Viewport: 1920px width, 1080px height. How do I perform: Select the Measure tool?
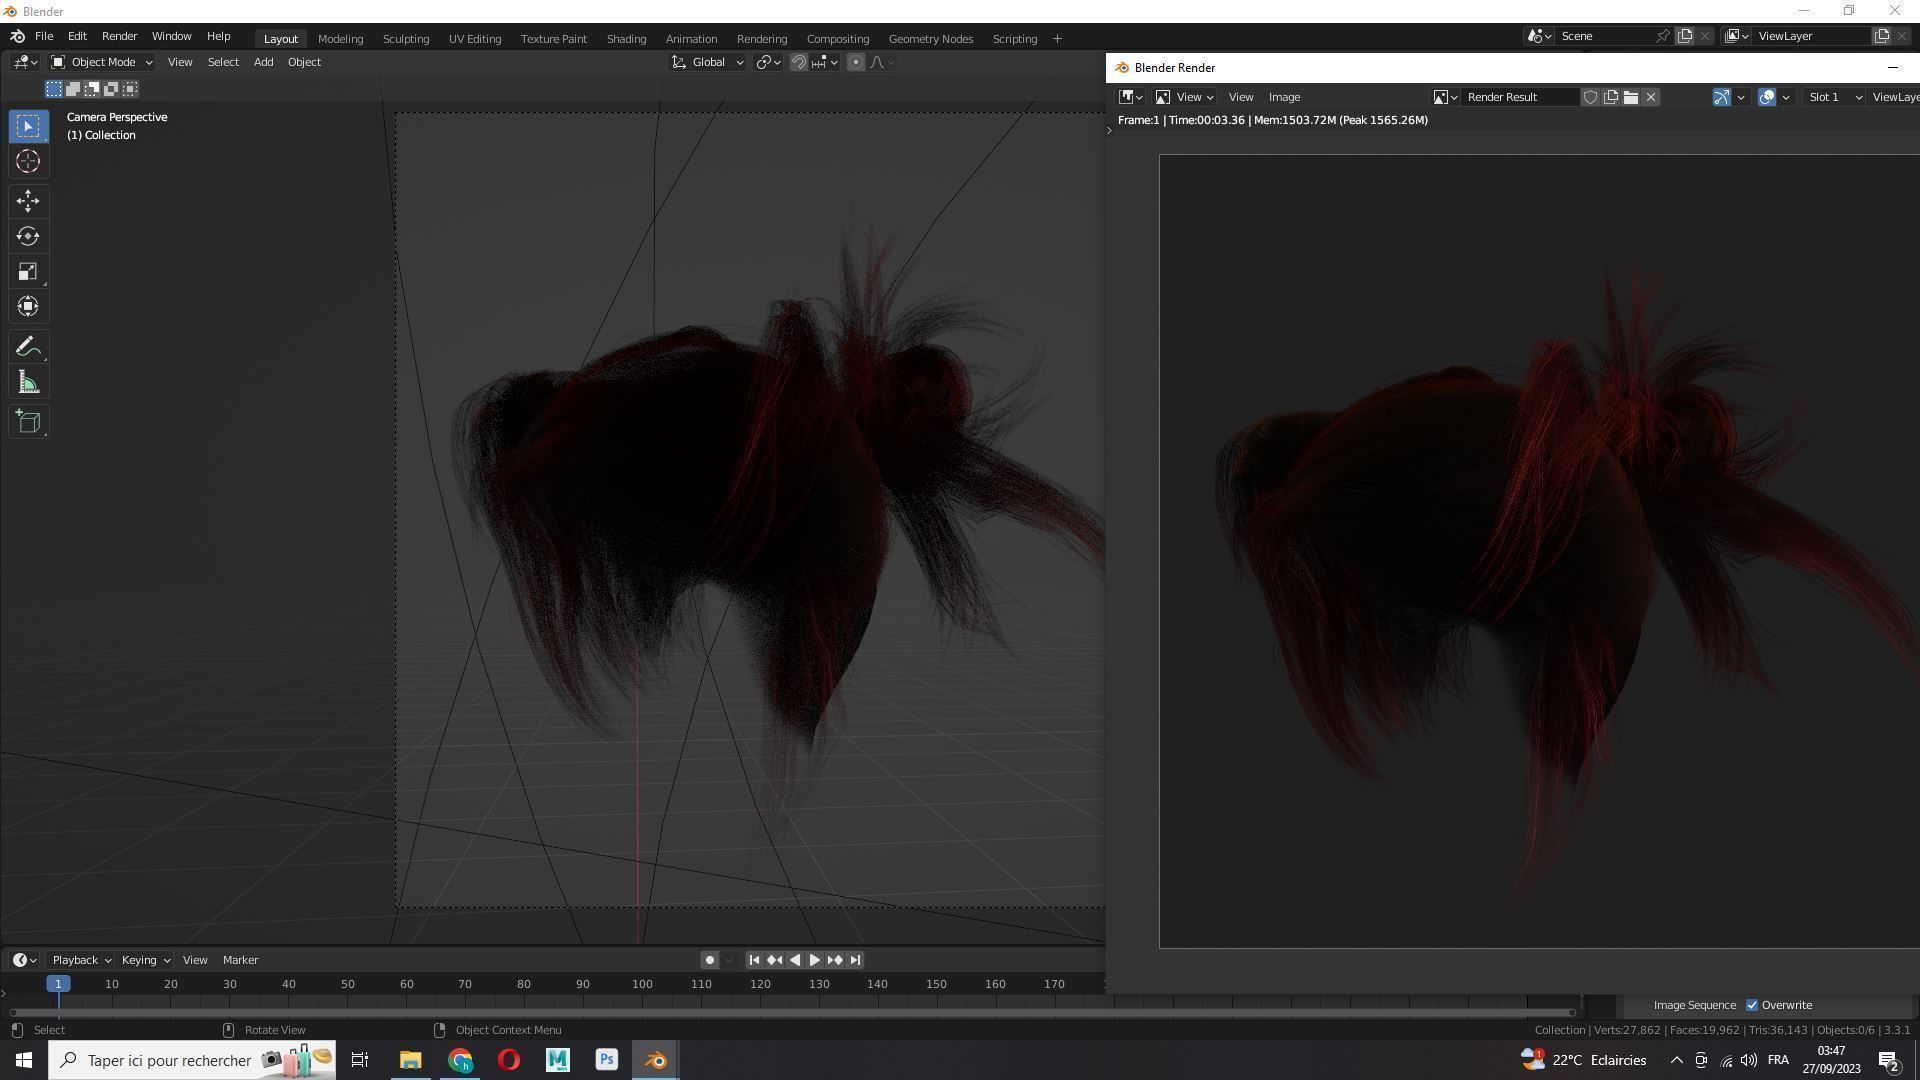(28, 382)
